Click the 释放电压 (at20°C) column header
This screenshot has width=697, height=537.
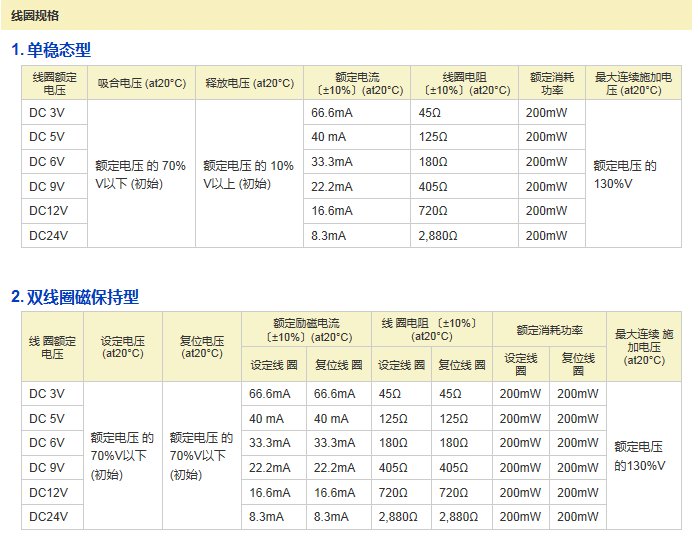249,83
